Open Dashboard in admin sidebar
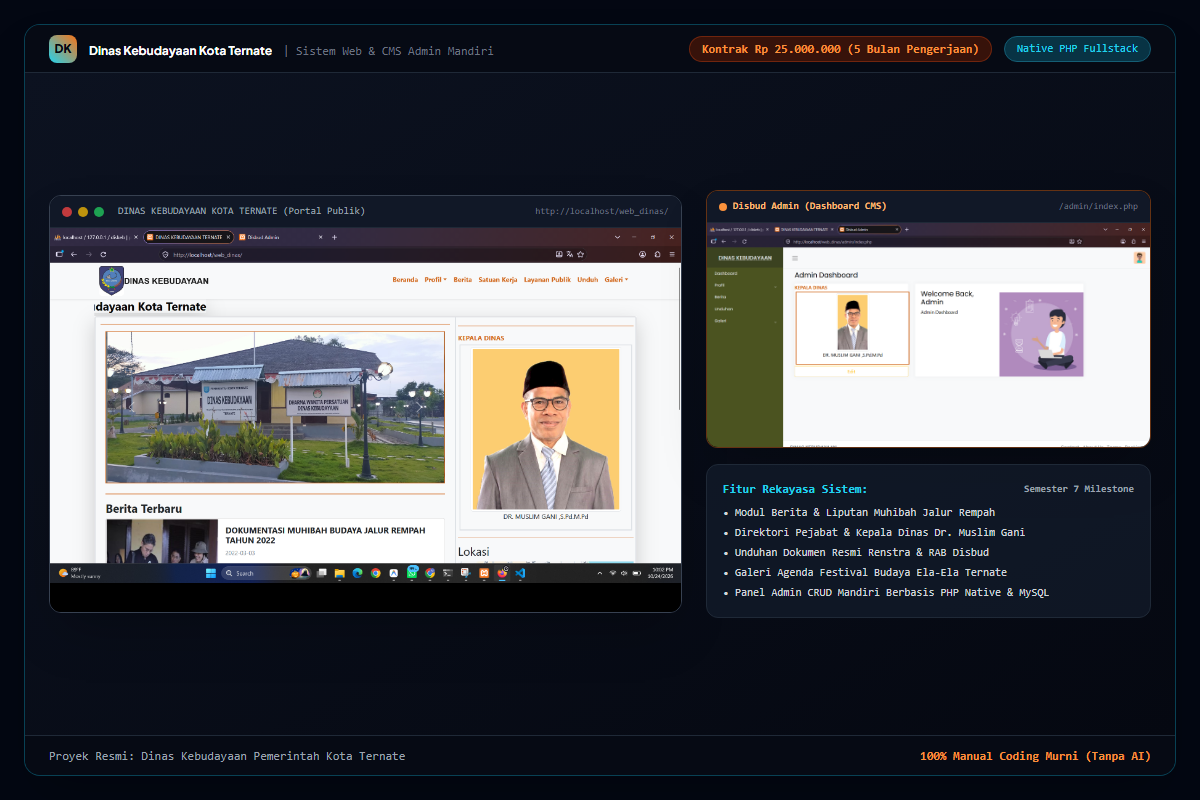The width and height of the screenshot is (1200, 800). [x=727, y=273]
